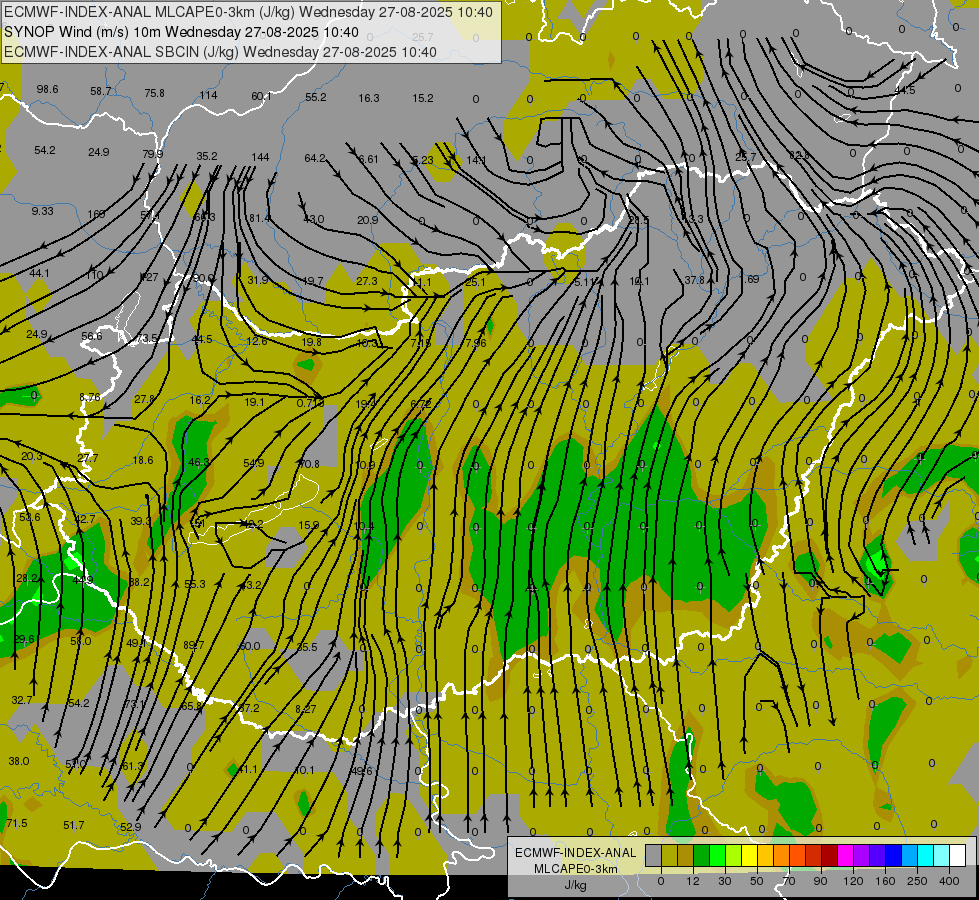Screen dimensions: 979x900
Task: Click the brownish-olive swatch left of 12
Action: point(686,856)
